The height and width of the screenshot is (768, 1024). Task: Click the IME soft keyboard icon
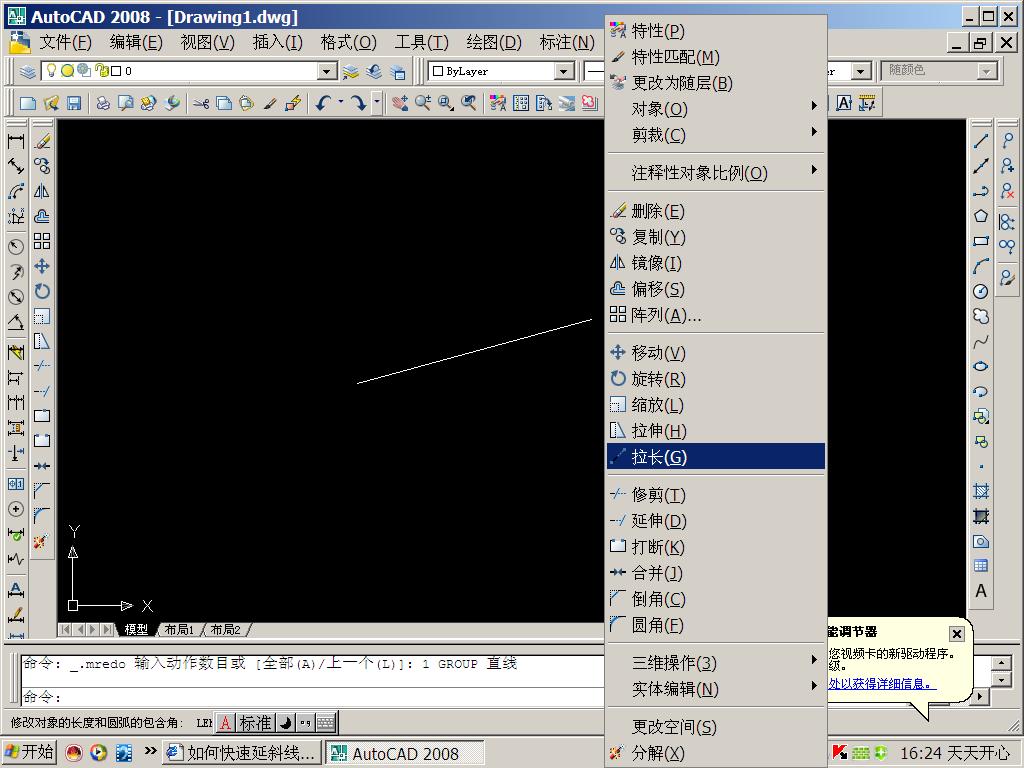(325, 723)
